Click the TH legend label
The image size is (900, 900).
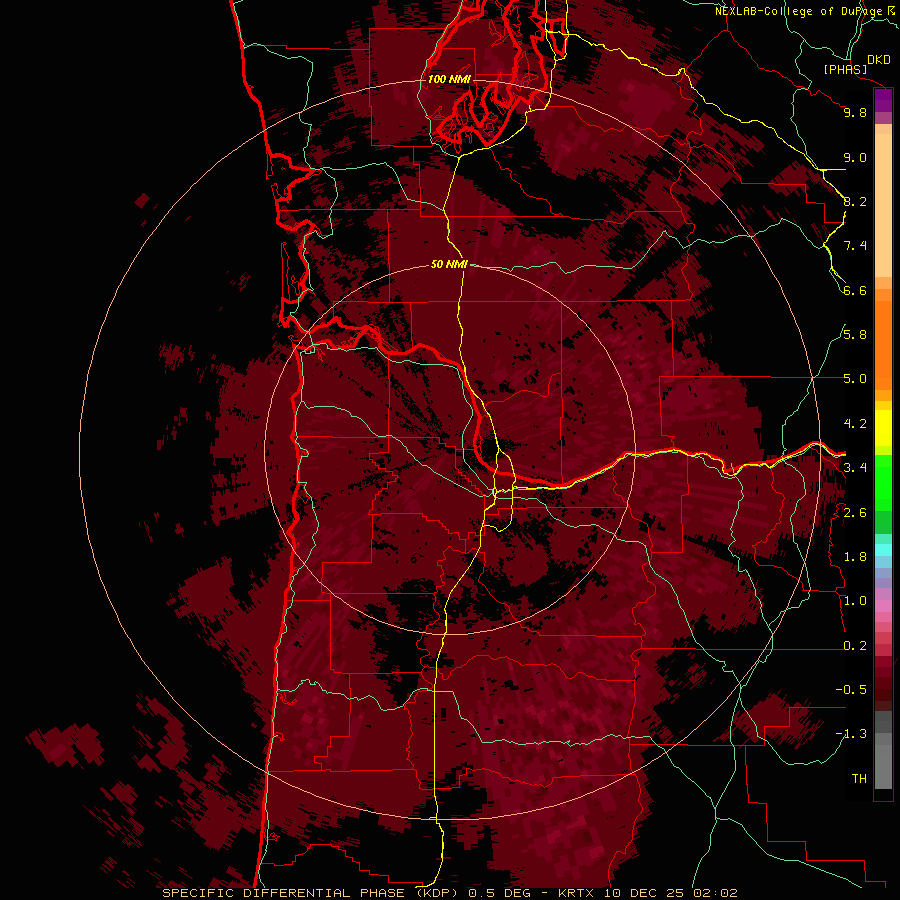tap(859, 779)
